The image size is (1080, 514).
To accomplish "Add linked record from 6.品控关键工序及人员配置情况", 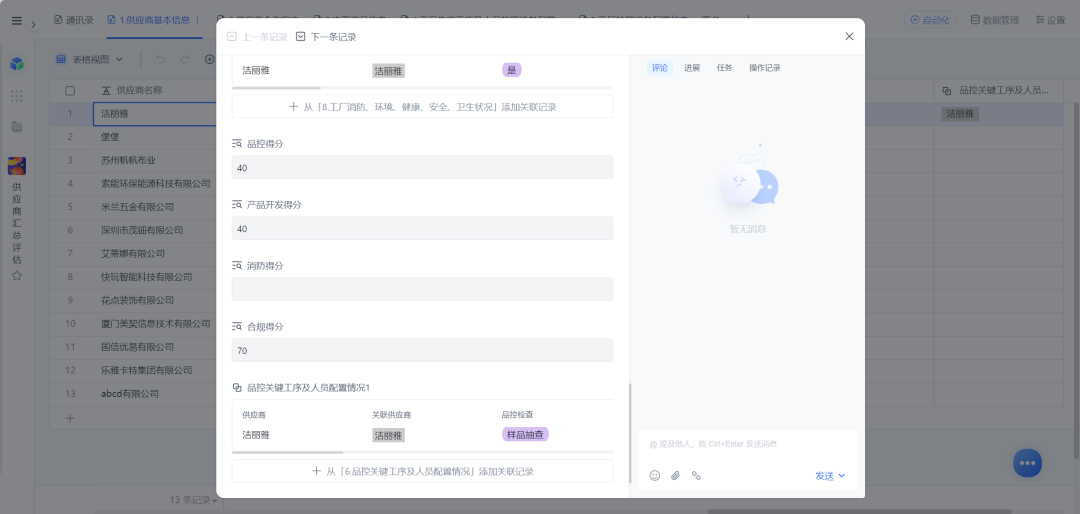I will point(422,471).
